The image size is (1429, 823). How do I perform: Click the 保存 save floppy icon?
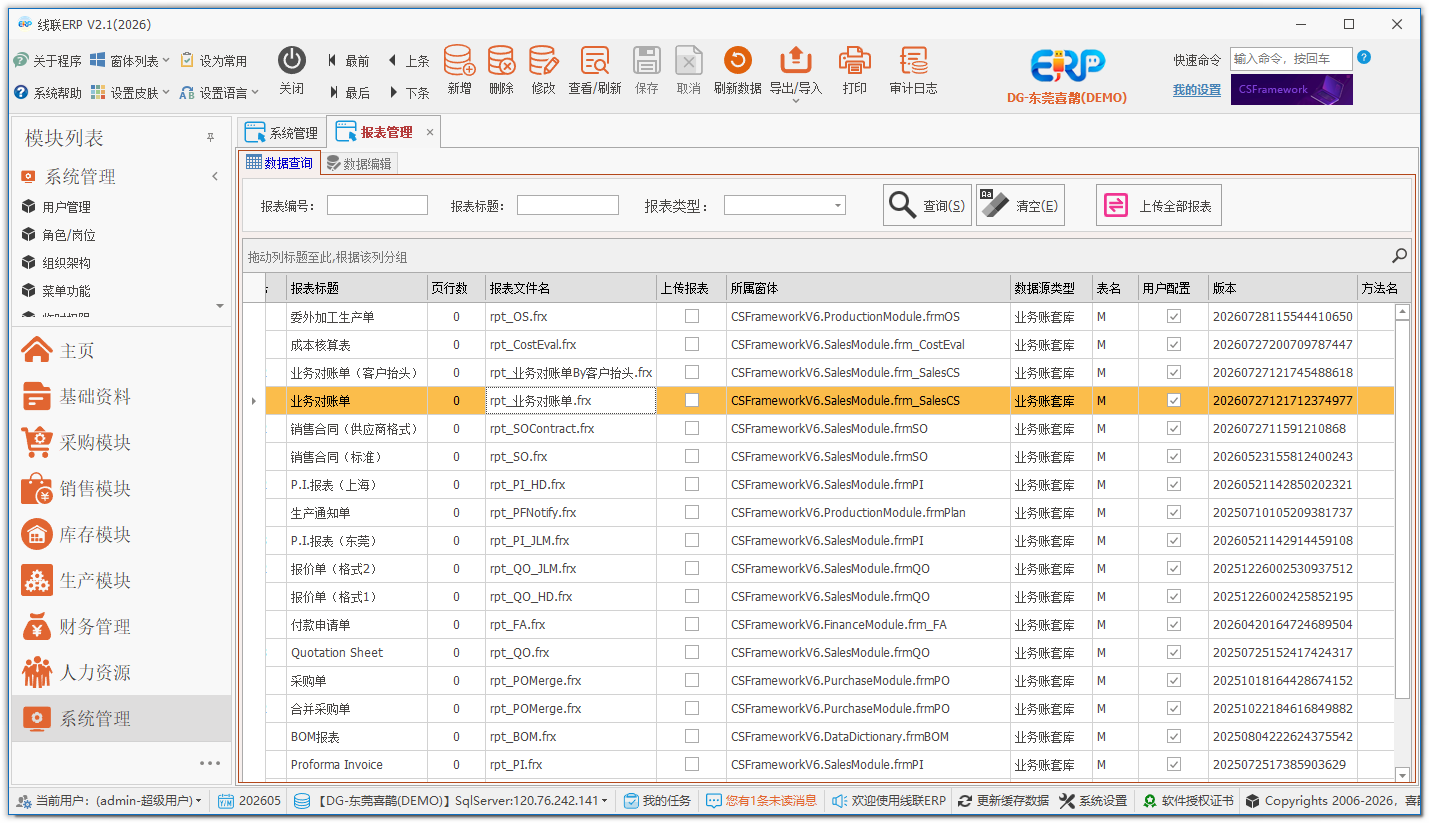[647, 61]
